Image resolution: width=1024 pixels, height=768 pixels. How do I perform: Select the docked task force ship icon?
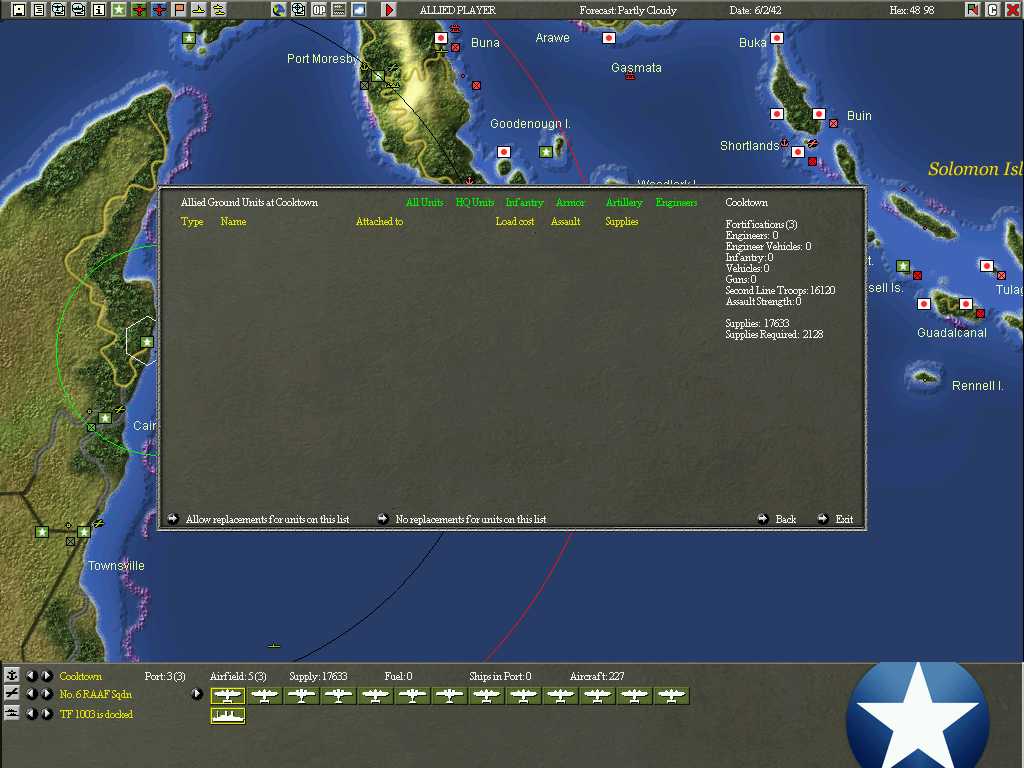pos(227,716)
